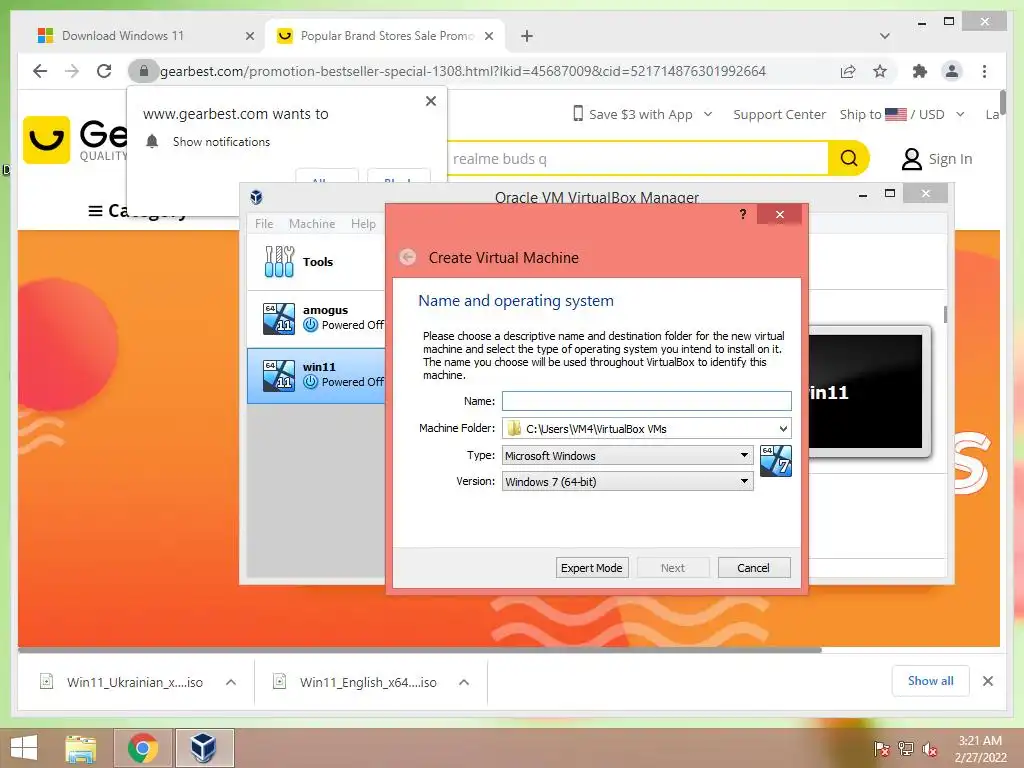This screenshot has height=768, width=1024.
Task: Open the Machine menu in VirtualBox
Action: [312, 223]
